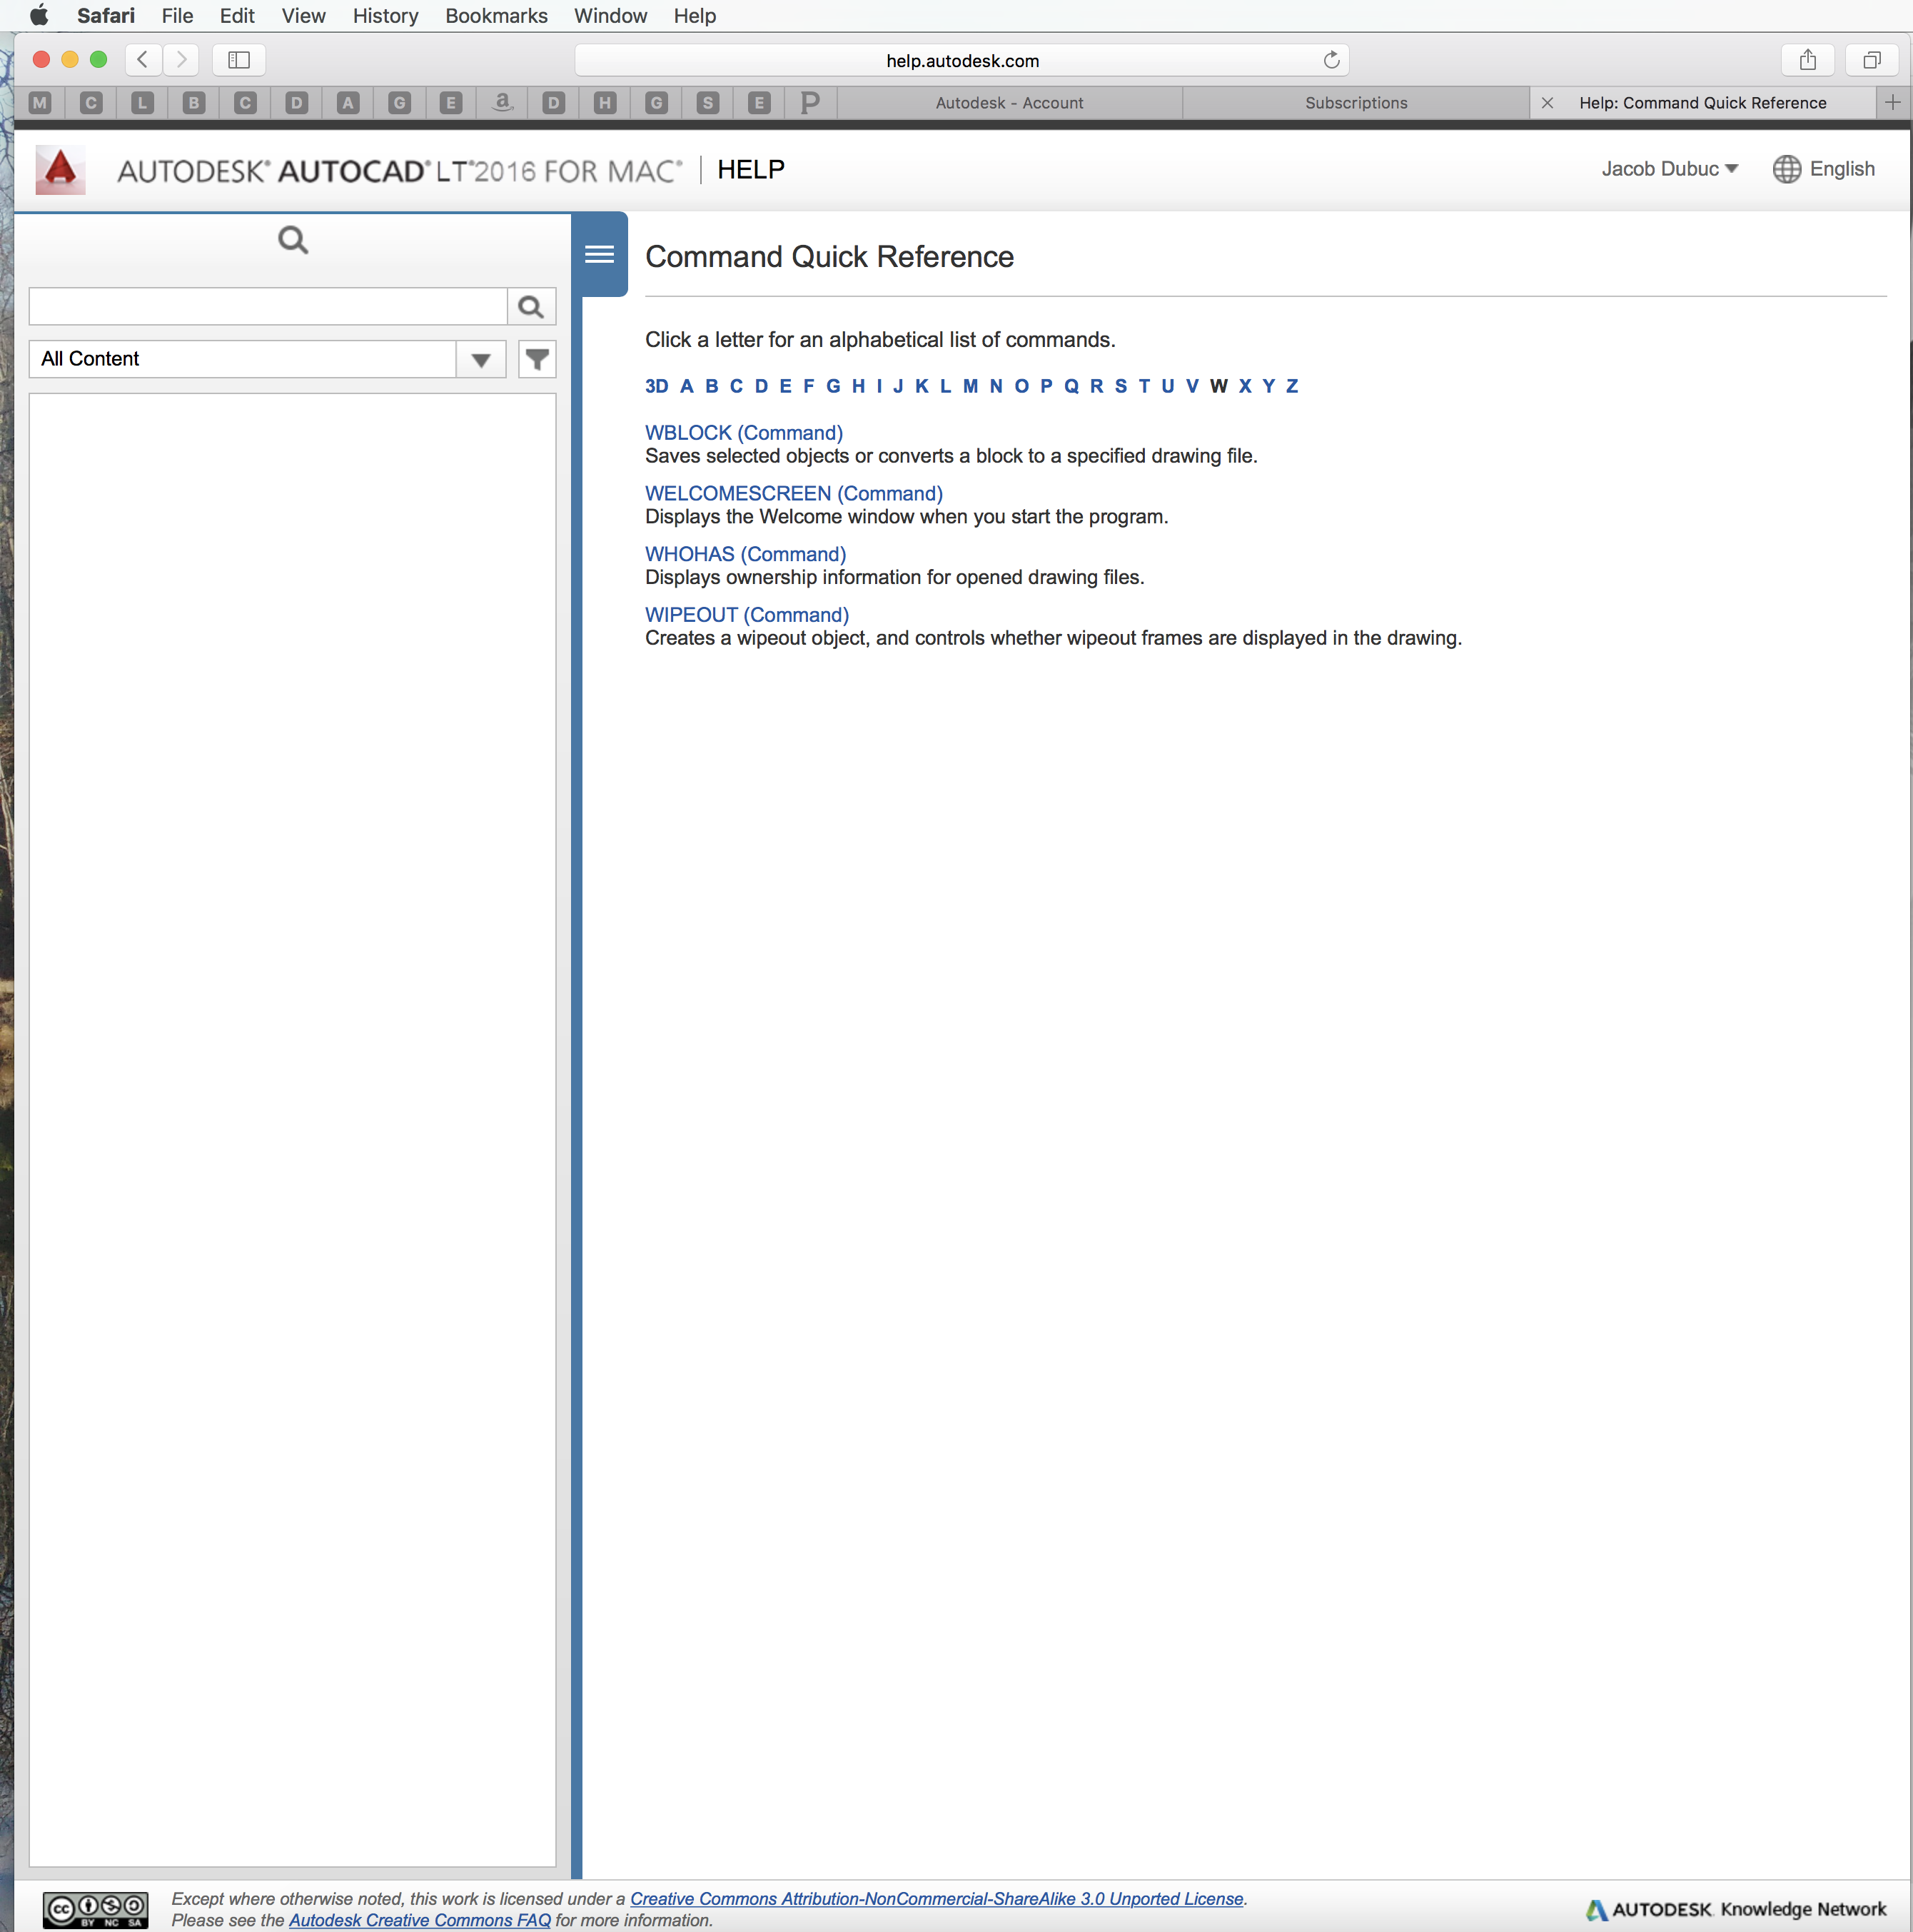Viewport: 1913px width, 1932px height.
Task: Click the Autodesk red A logo
Action: pos(60,169)
